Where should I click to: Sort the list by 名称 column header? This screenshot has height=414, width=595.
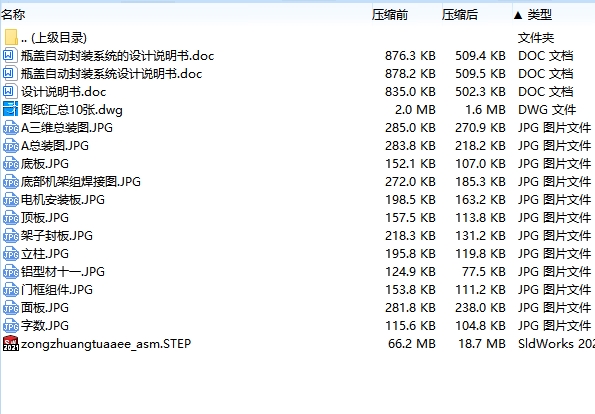tap(13, 15)
